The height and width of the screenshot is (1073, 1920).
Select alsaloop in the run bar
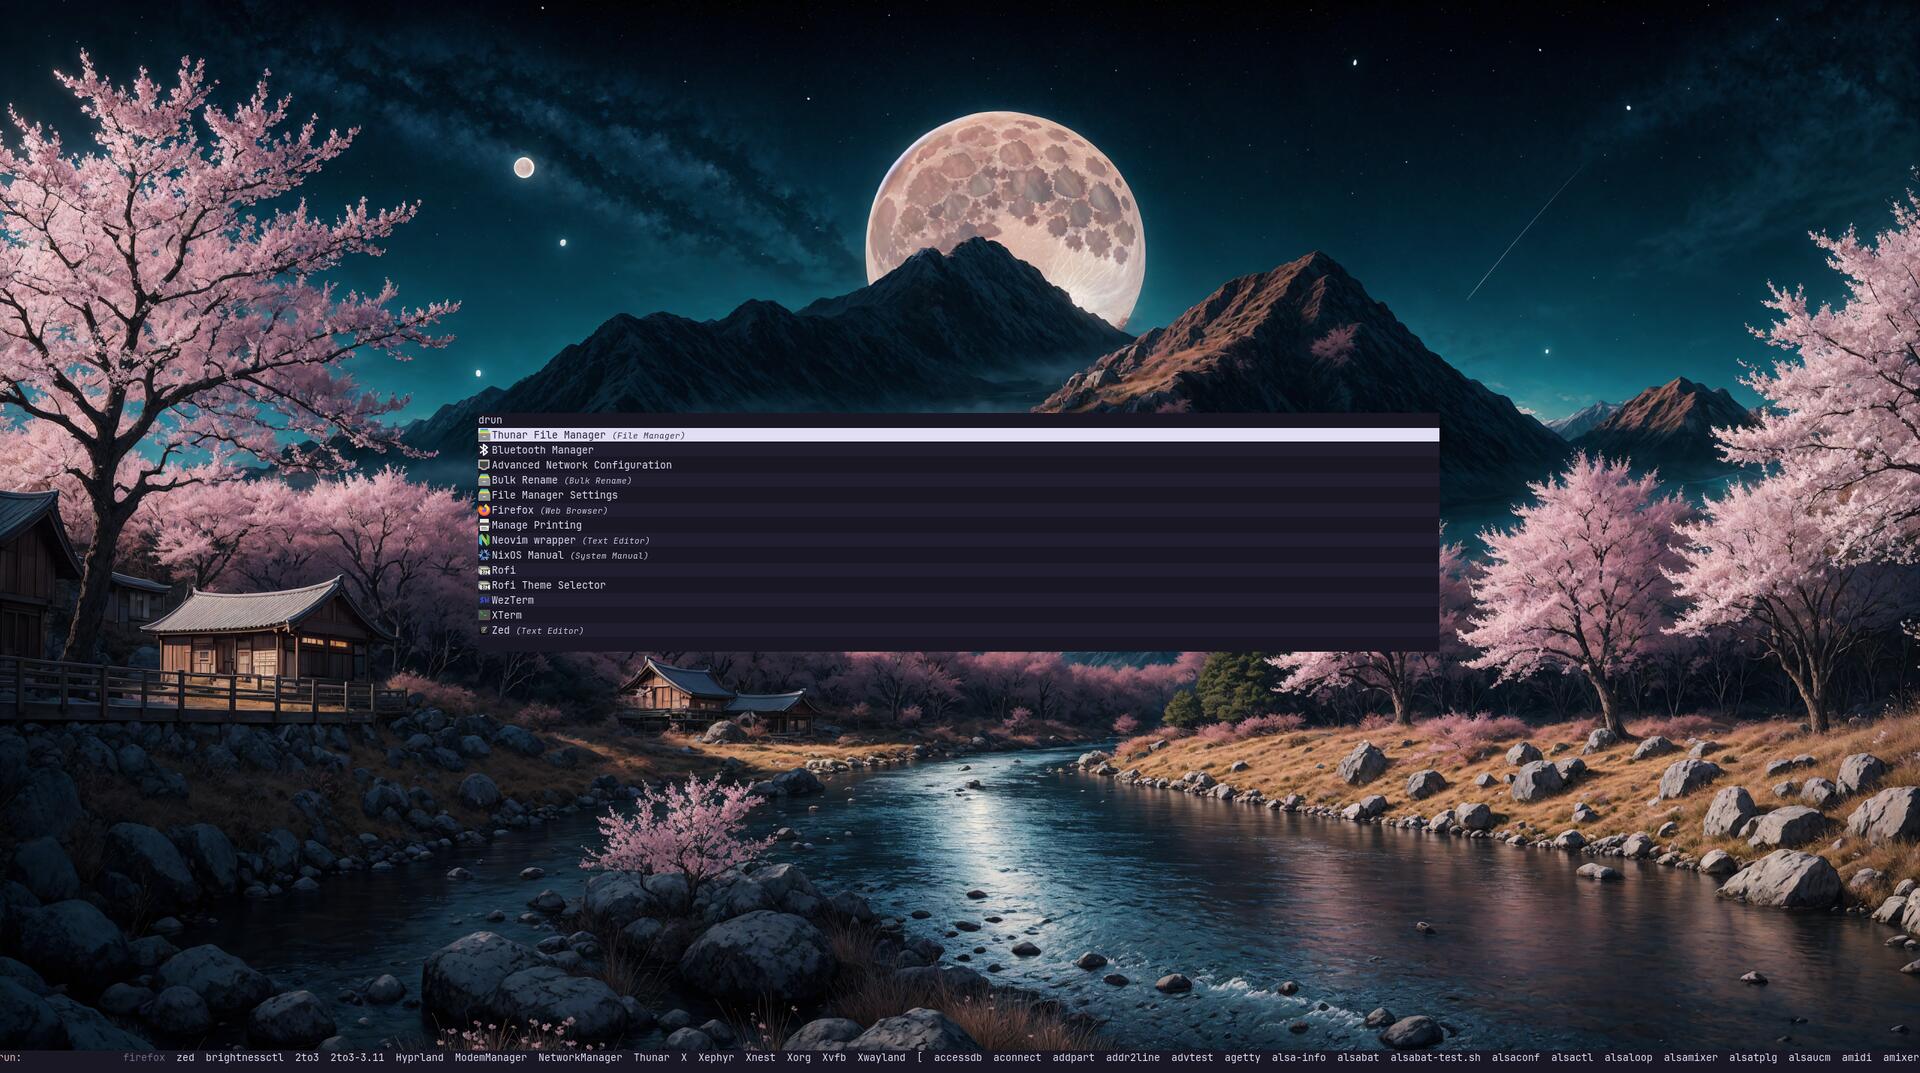(x=1628, y=1057)
